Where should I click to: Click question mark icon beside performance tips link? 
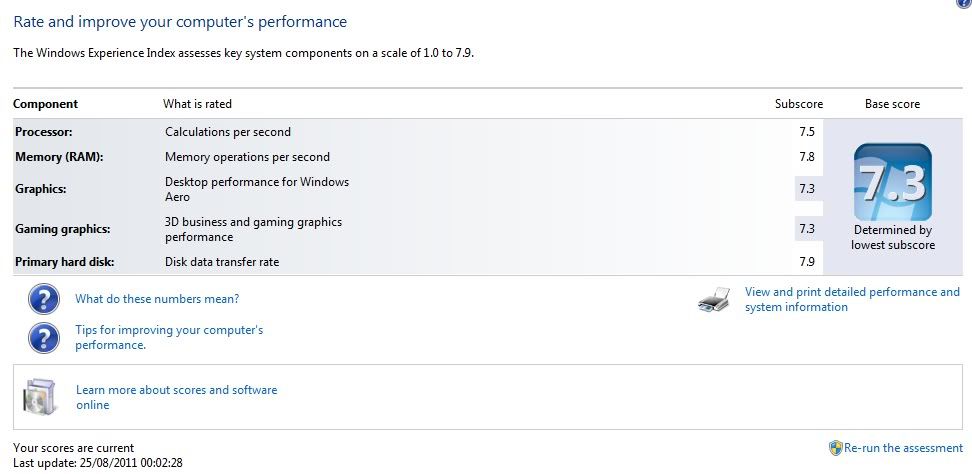pyautogui.click(x=44, y=338)
